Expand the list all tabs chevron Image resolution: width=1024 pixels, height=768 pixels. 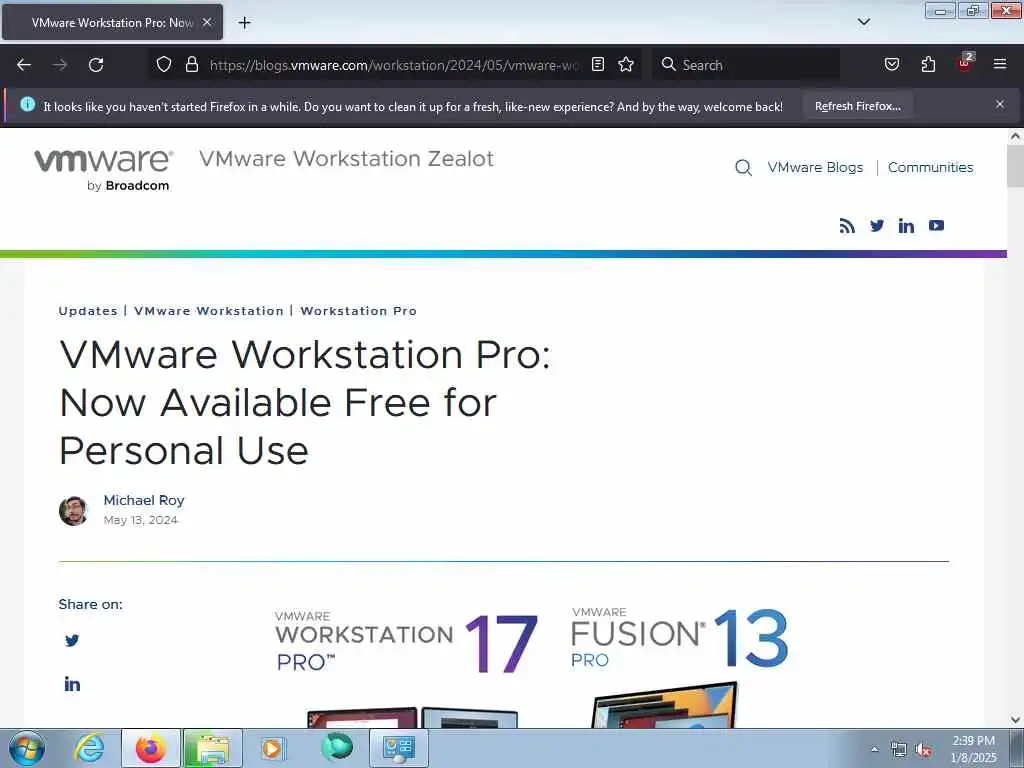point(863,22)
